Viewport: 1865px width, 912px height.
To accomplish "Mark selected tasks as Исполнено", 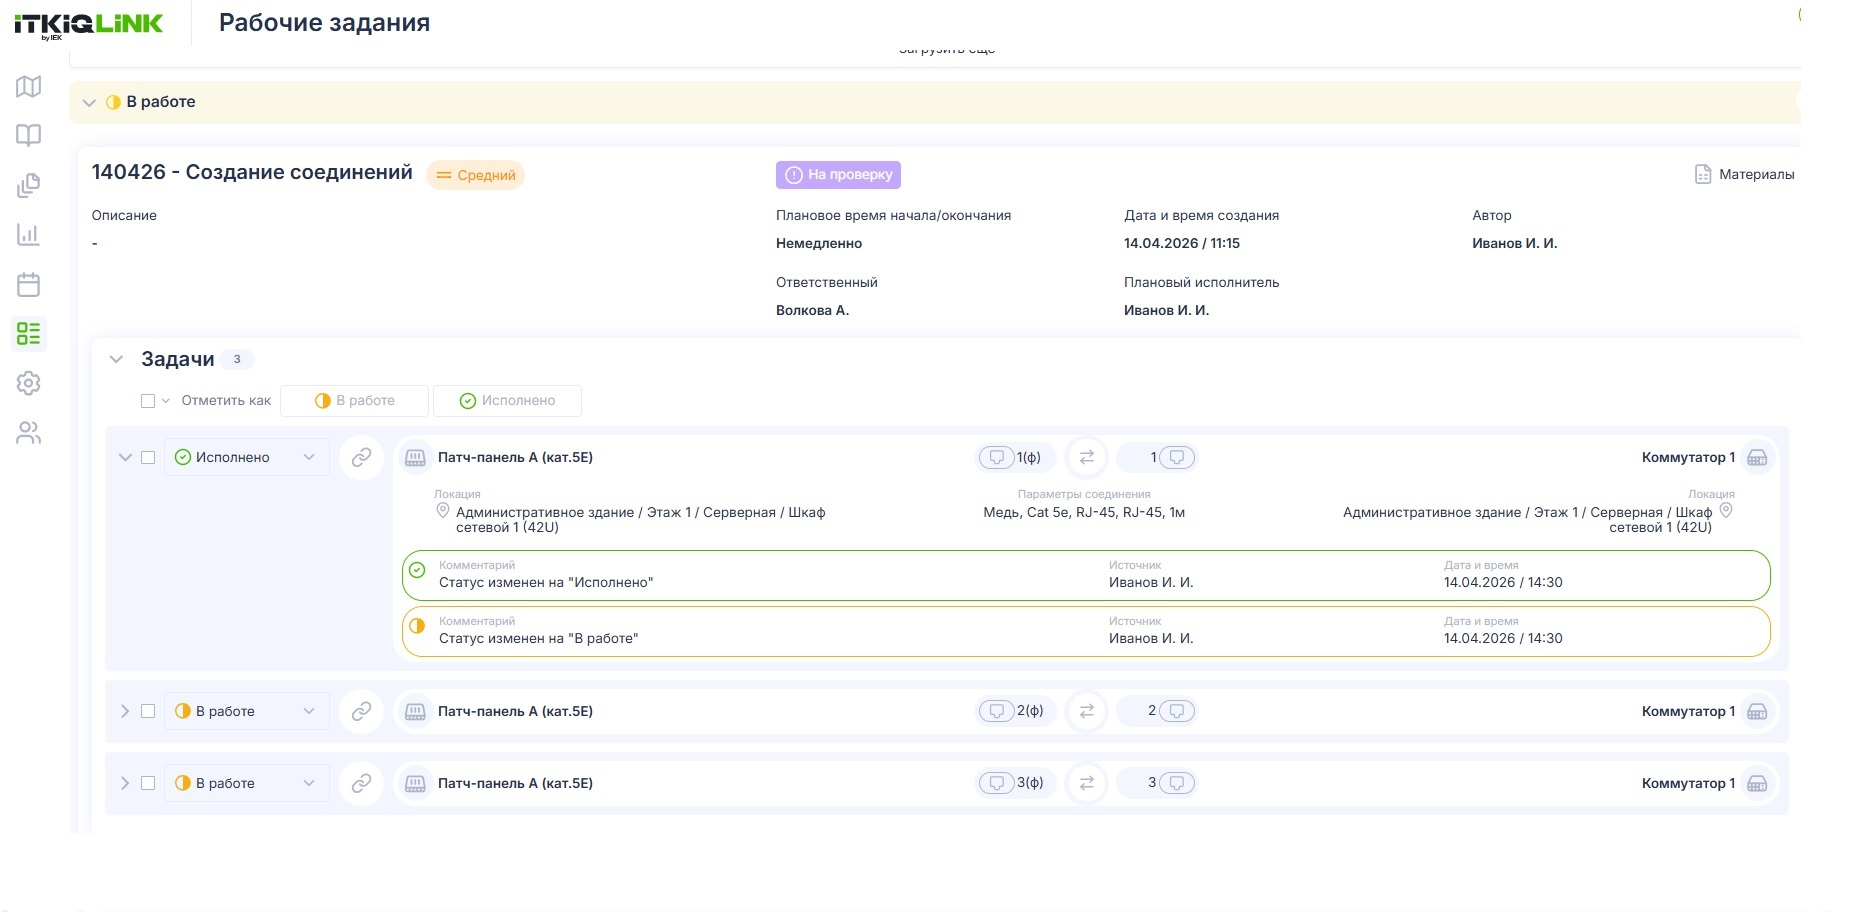I will pos(507,401).
